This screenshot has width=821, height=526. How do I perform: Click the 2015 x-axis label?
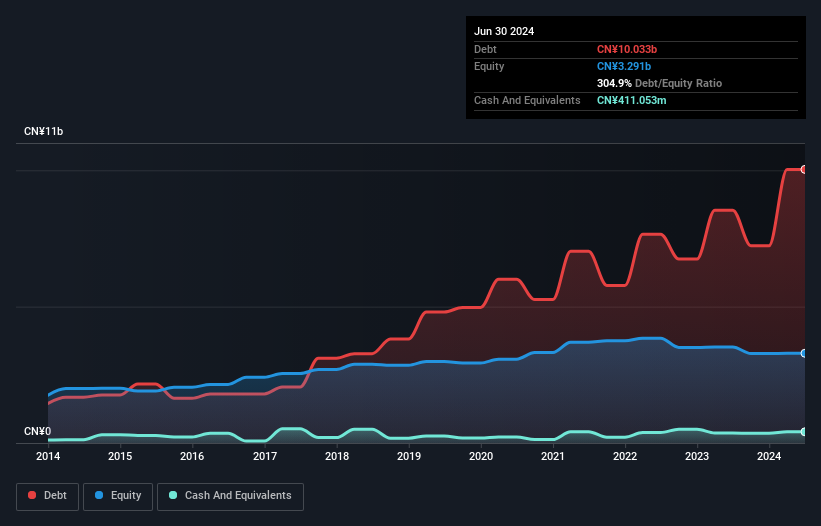click(x=120, y=456)
